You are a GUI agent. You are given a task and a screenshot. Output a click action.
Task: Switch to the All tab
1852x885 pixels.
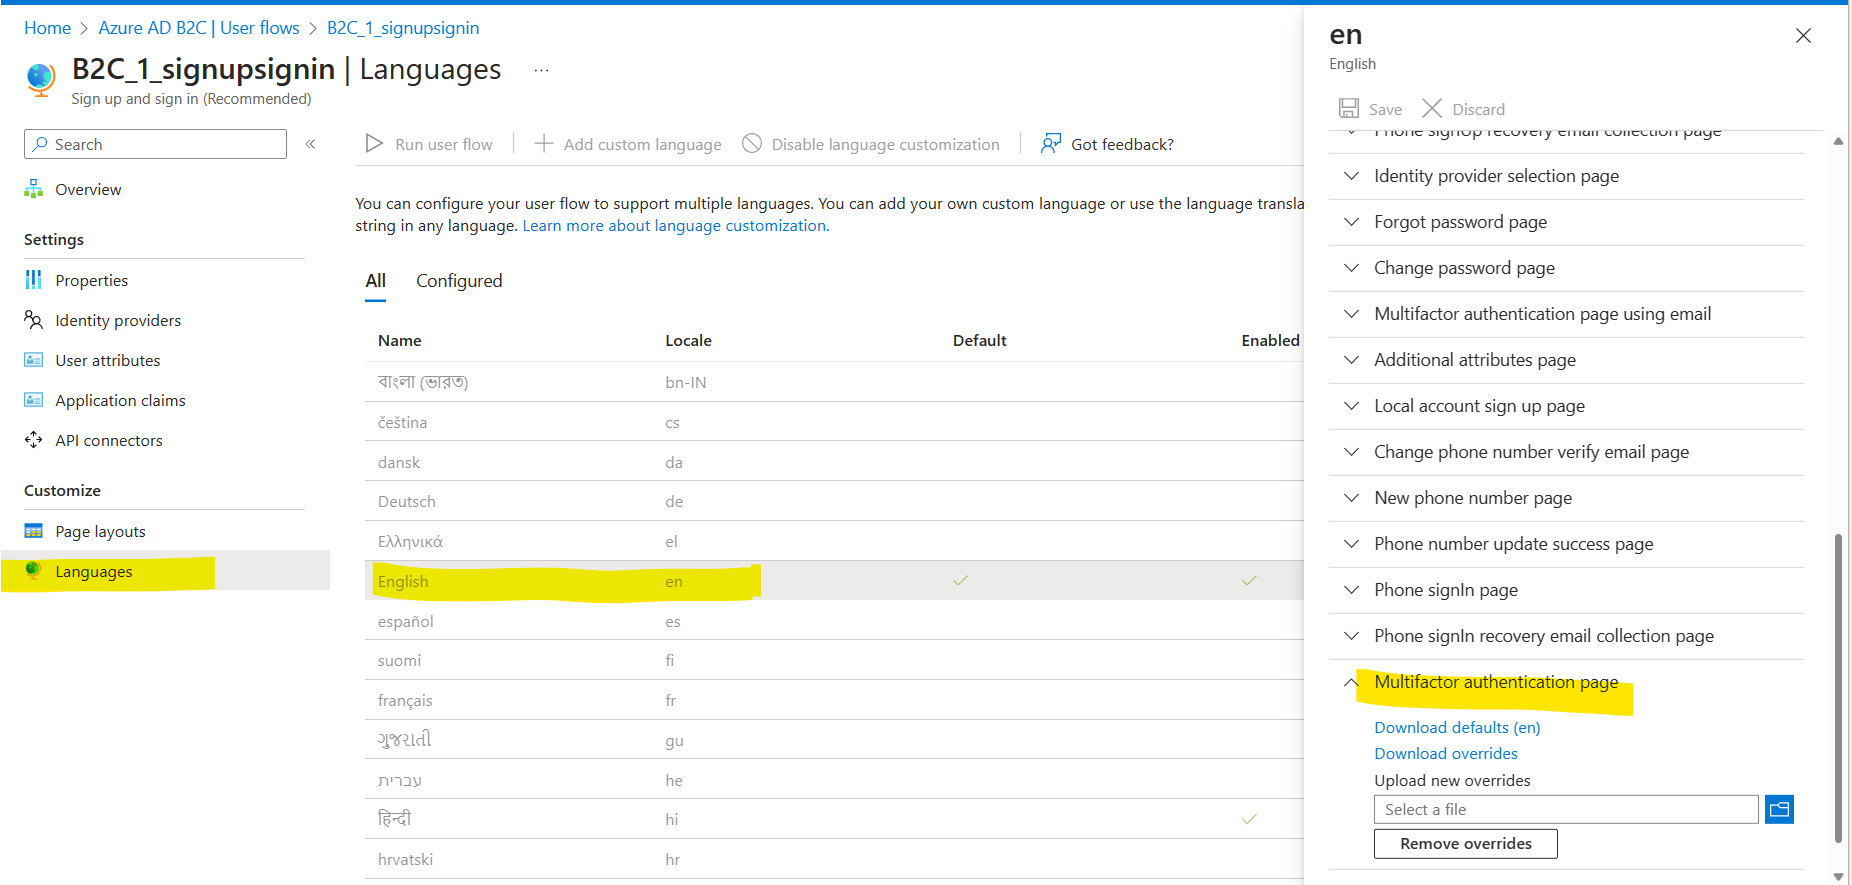(375, 281)
